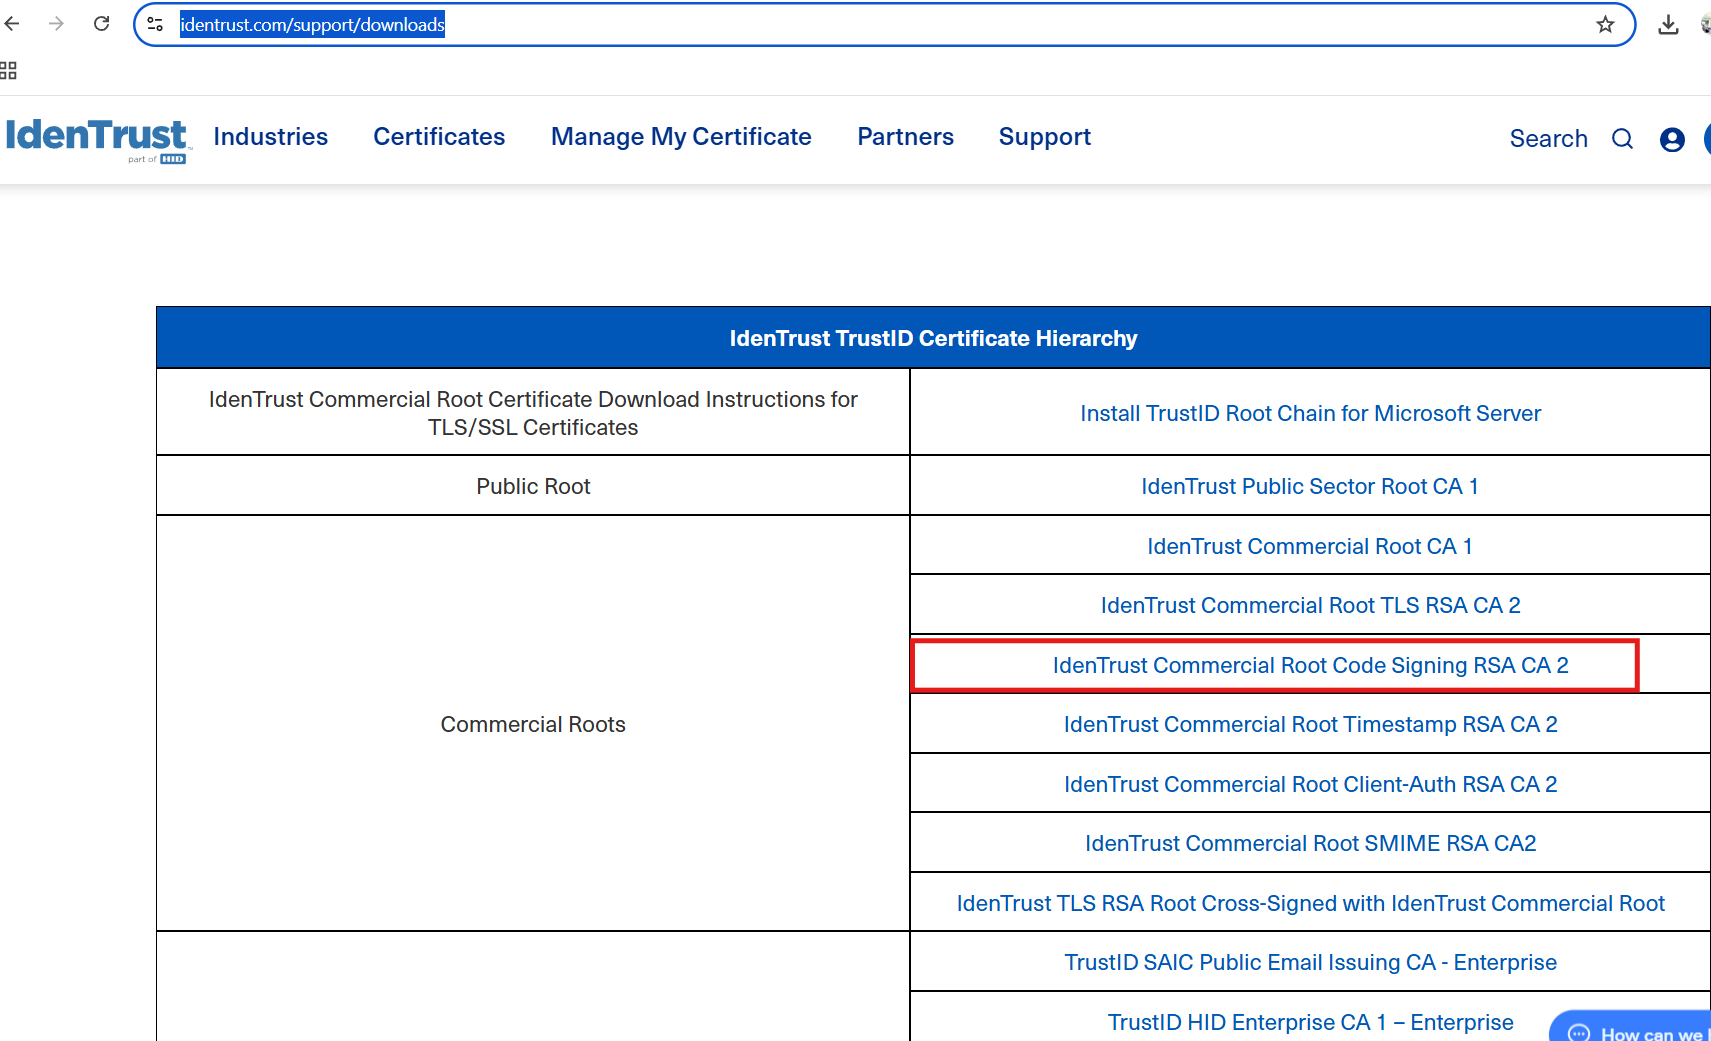Open IdenTrust TLS RSA Root Cross-Signed link
This screenshot has width=1711, height=1041.
pyautogui.click(x=1310, y=903)
